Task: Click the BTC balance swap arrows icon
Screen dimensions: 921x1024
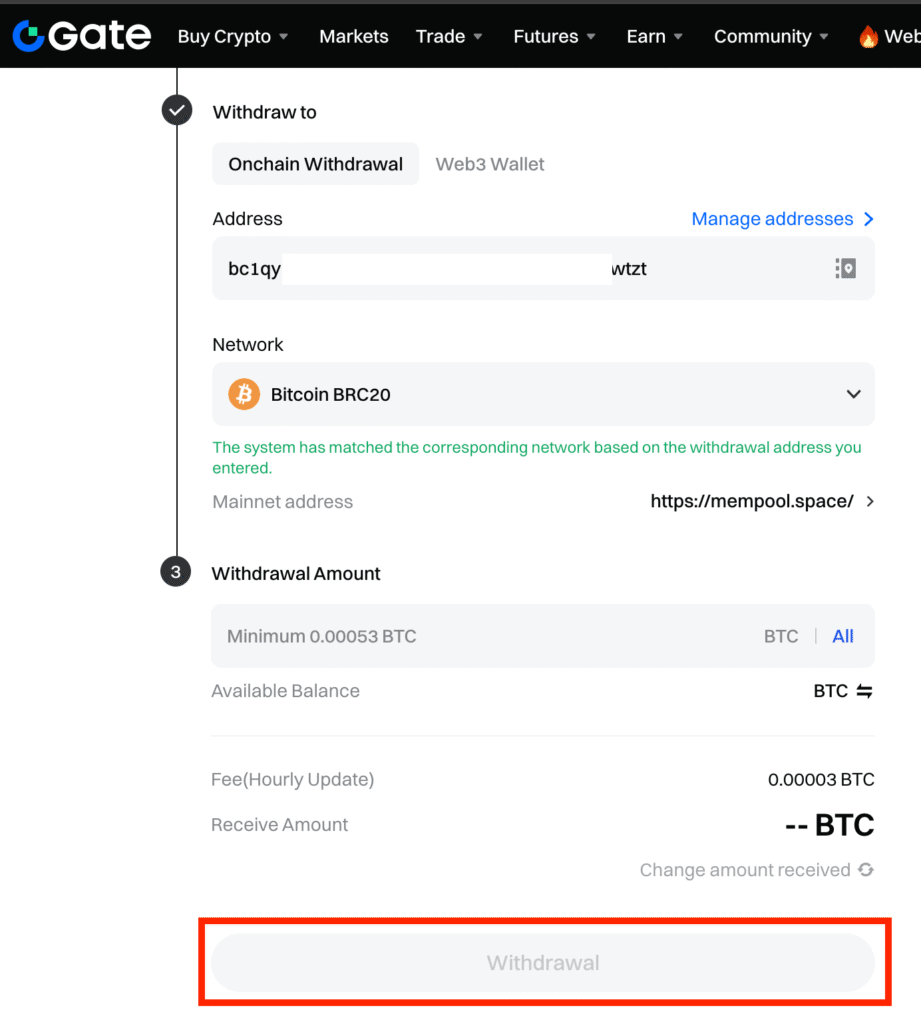Action: pyautogui.click(x=864, y=691)
